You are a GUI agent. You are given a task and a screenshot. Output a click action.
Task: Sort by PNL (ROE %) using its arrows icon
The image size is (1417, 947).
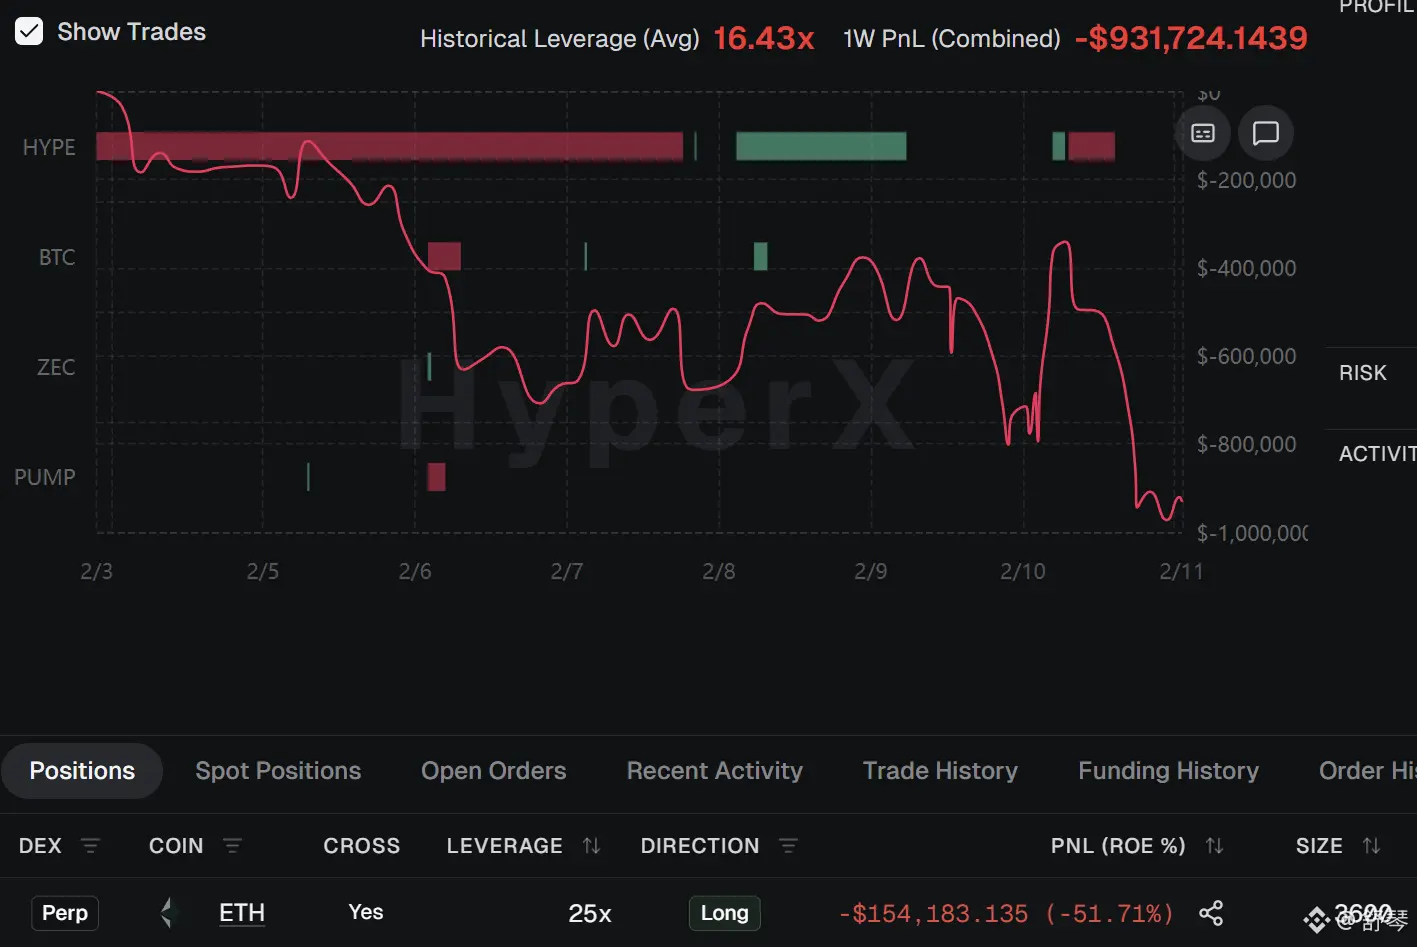pyautogui.click(x=1215, y=846)
